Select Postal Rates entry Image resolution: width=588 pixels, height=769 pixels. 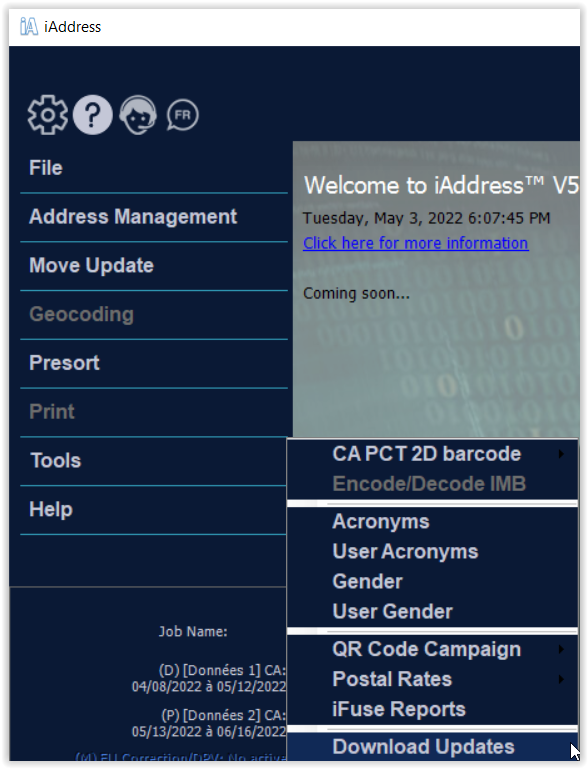[x=433, y=679]
